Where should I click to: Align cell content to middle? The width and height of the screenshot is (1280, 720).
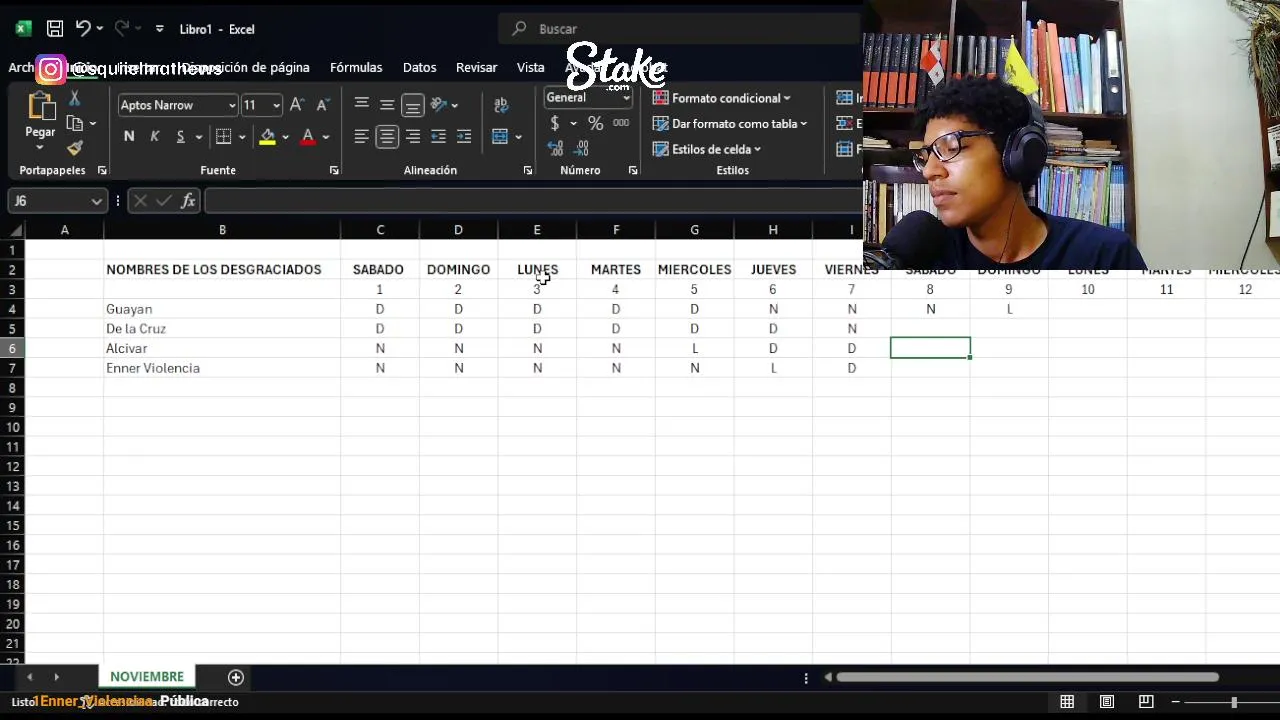point(387,104)
